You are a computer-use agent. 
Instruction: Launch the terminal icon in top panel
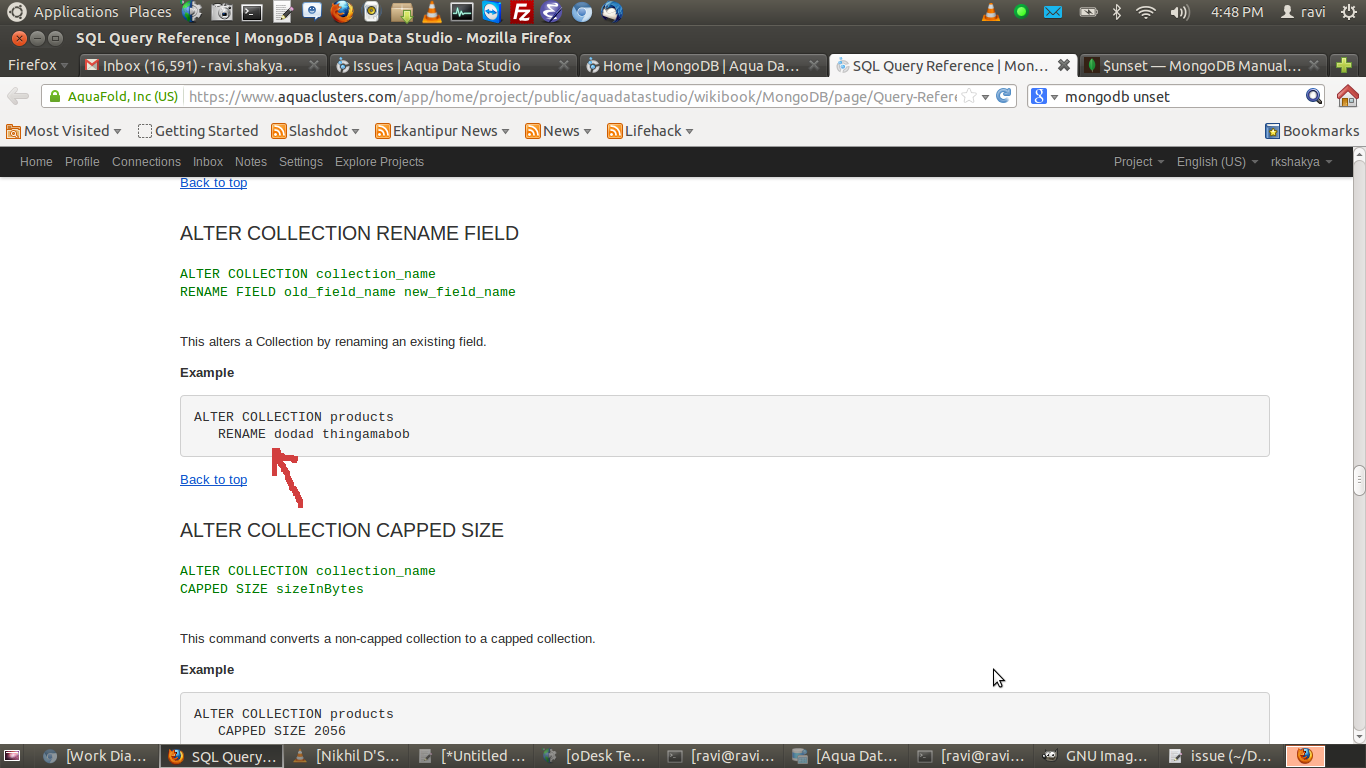[x=252, y=12]
